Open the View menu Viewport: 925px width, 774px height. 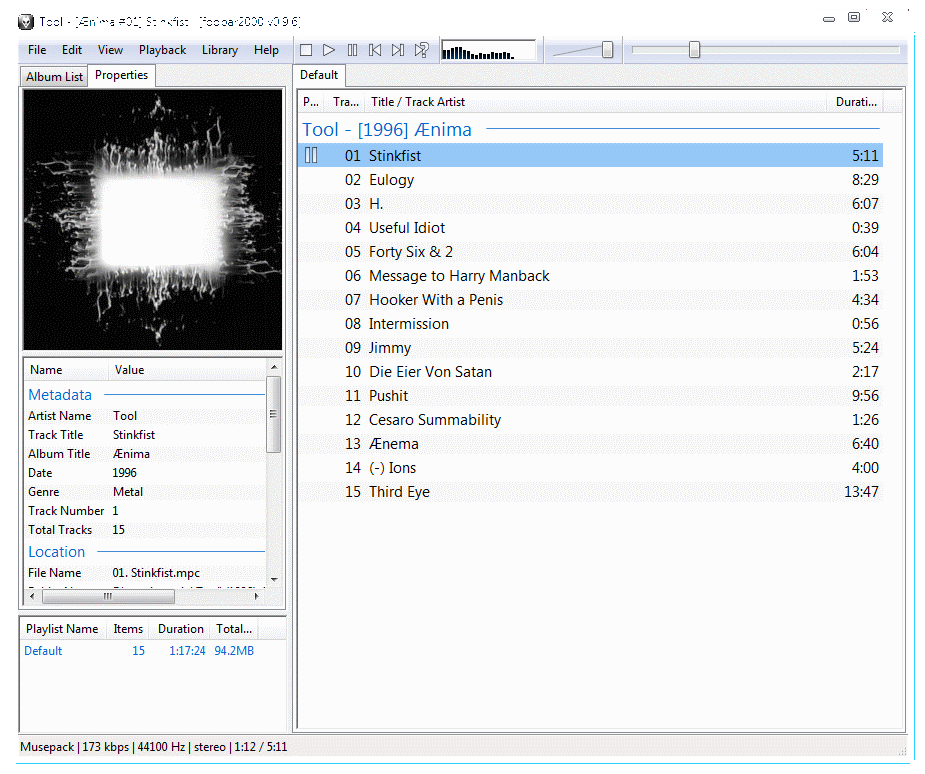110,50
